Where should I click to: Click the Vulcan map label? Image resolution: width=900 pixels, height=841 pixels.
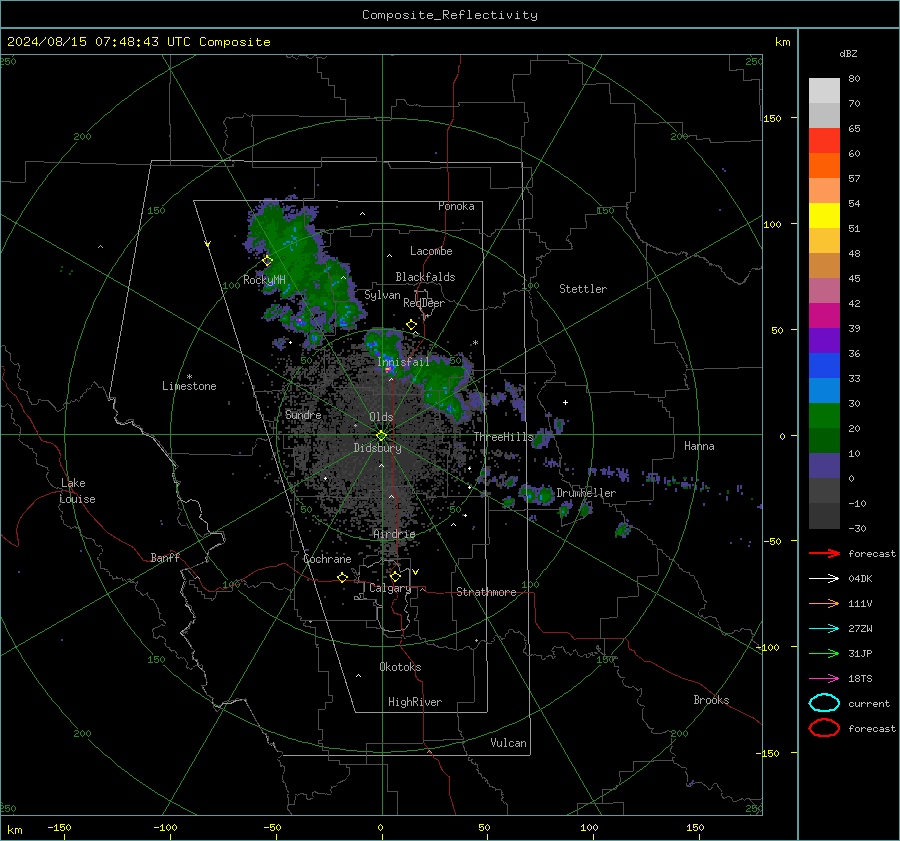508,743
